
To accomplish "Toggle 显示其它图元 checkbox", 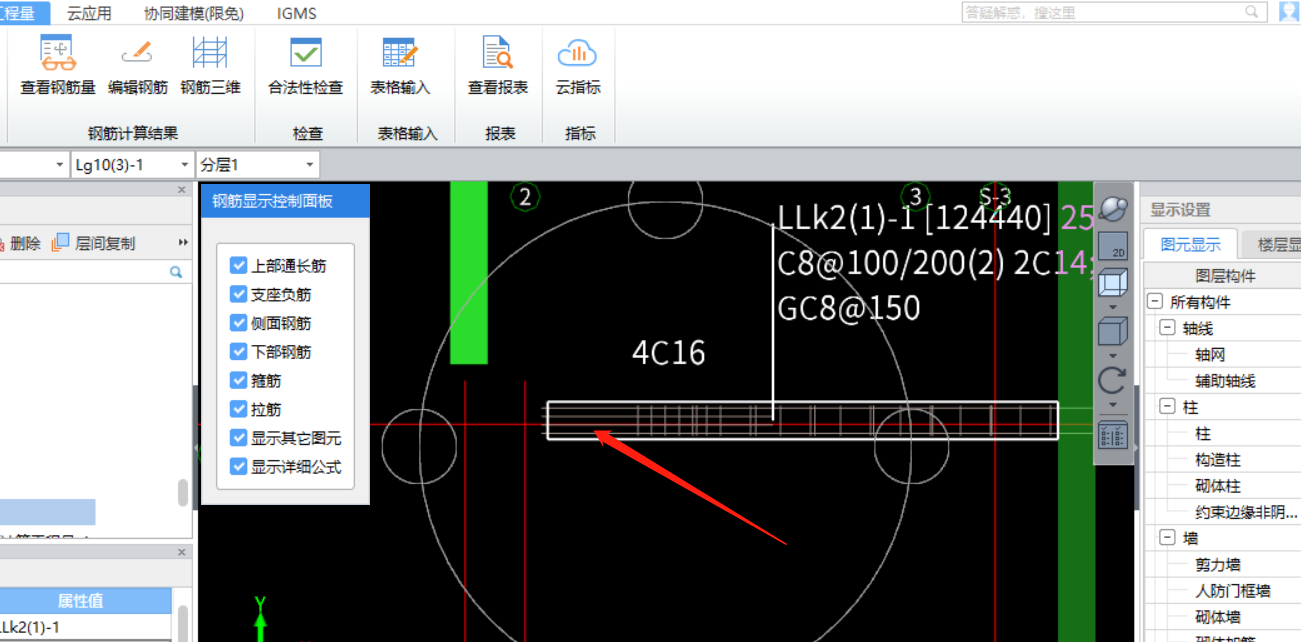I will (238, 437).
